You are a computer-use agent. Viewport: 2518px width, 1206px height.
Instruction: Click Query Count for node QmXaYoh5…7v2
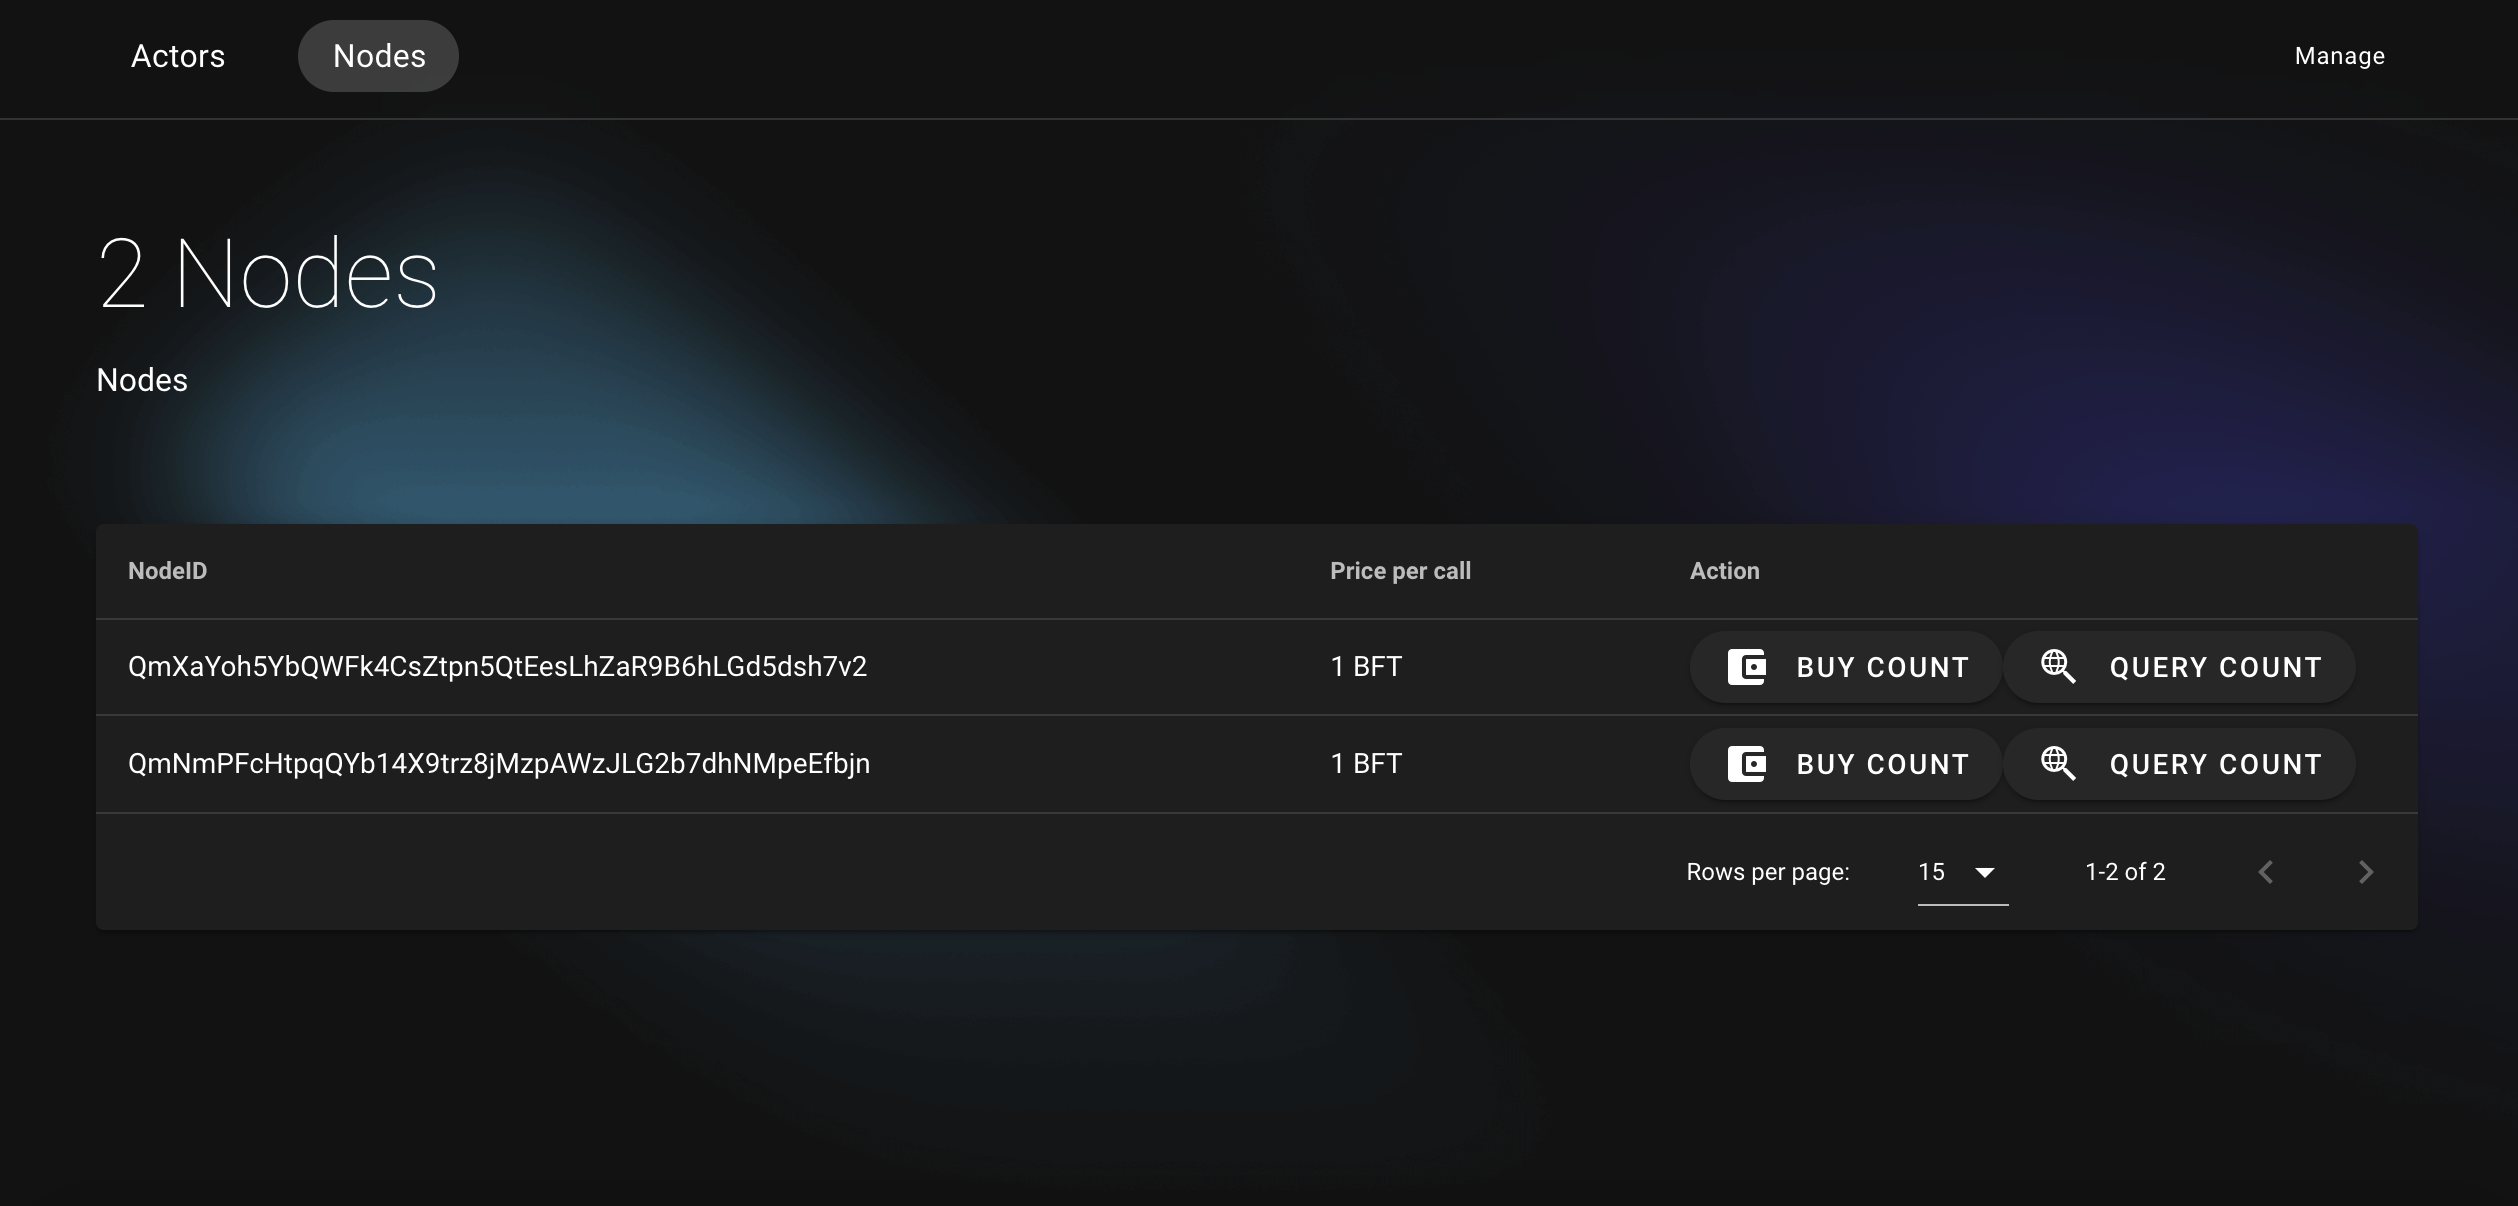(2179, 667)
